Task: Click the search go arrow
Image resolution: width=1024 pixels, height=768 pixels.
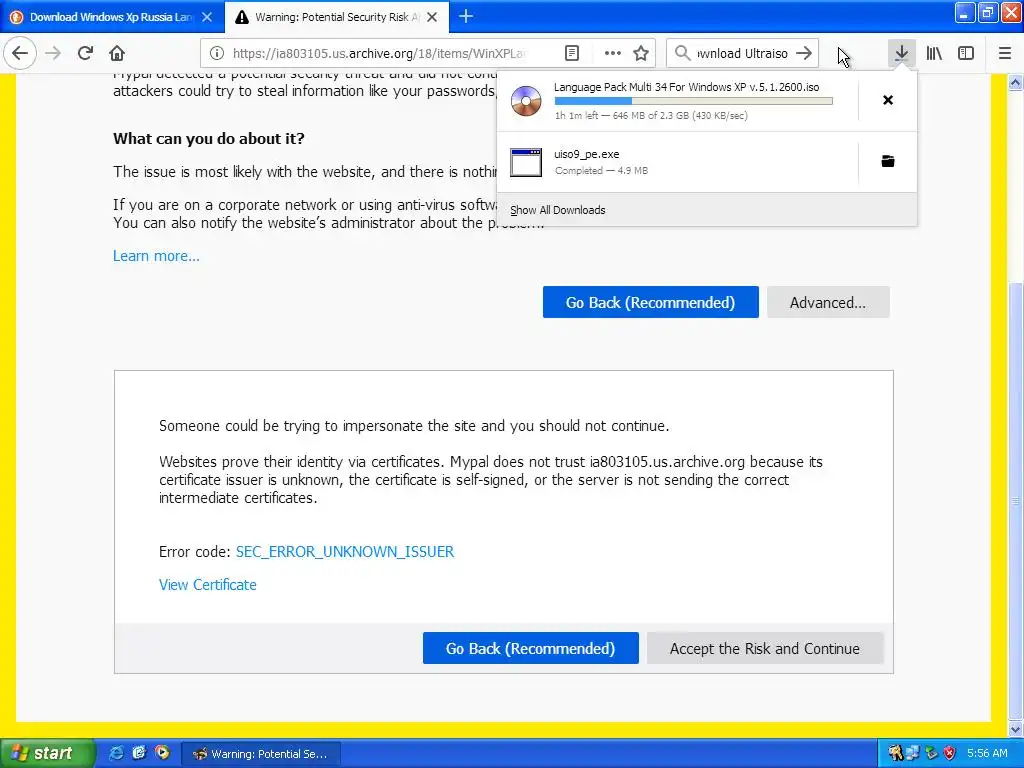Action: (x=805, y=53)
